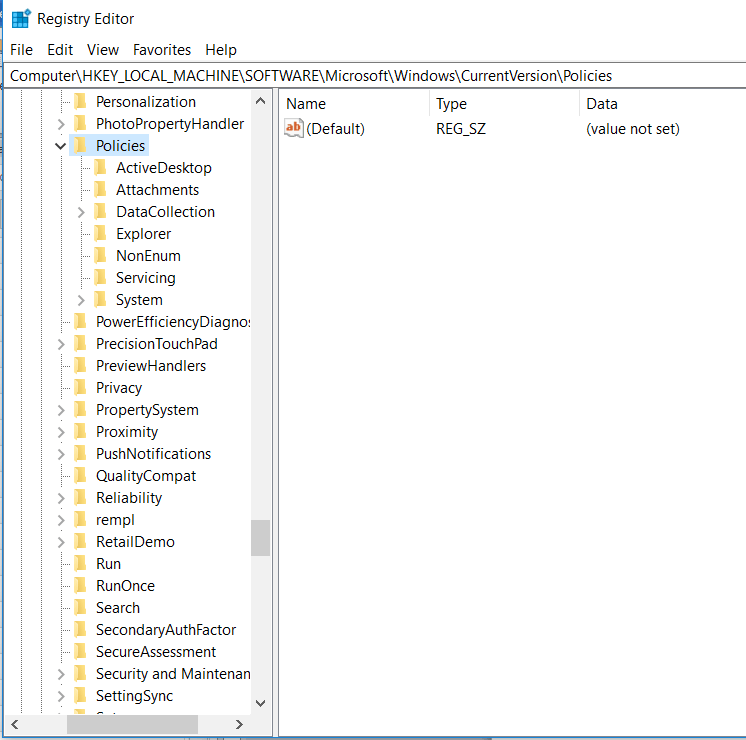Click the SecondaryAuthFactor folder icon
This screenshot has height=740, width=746.
point(80,630)
